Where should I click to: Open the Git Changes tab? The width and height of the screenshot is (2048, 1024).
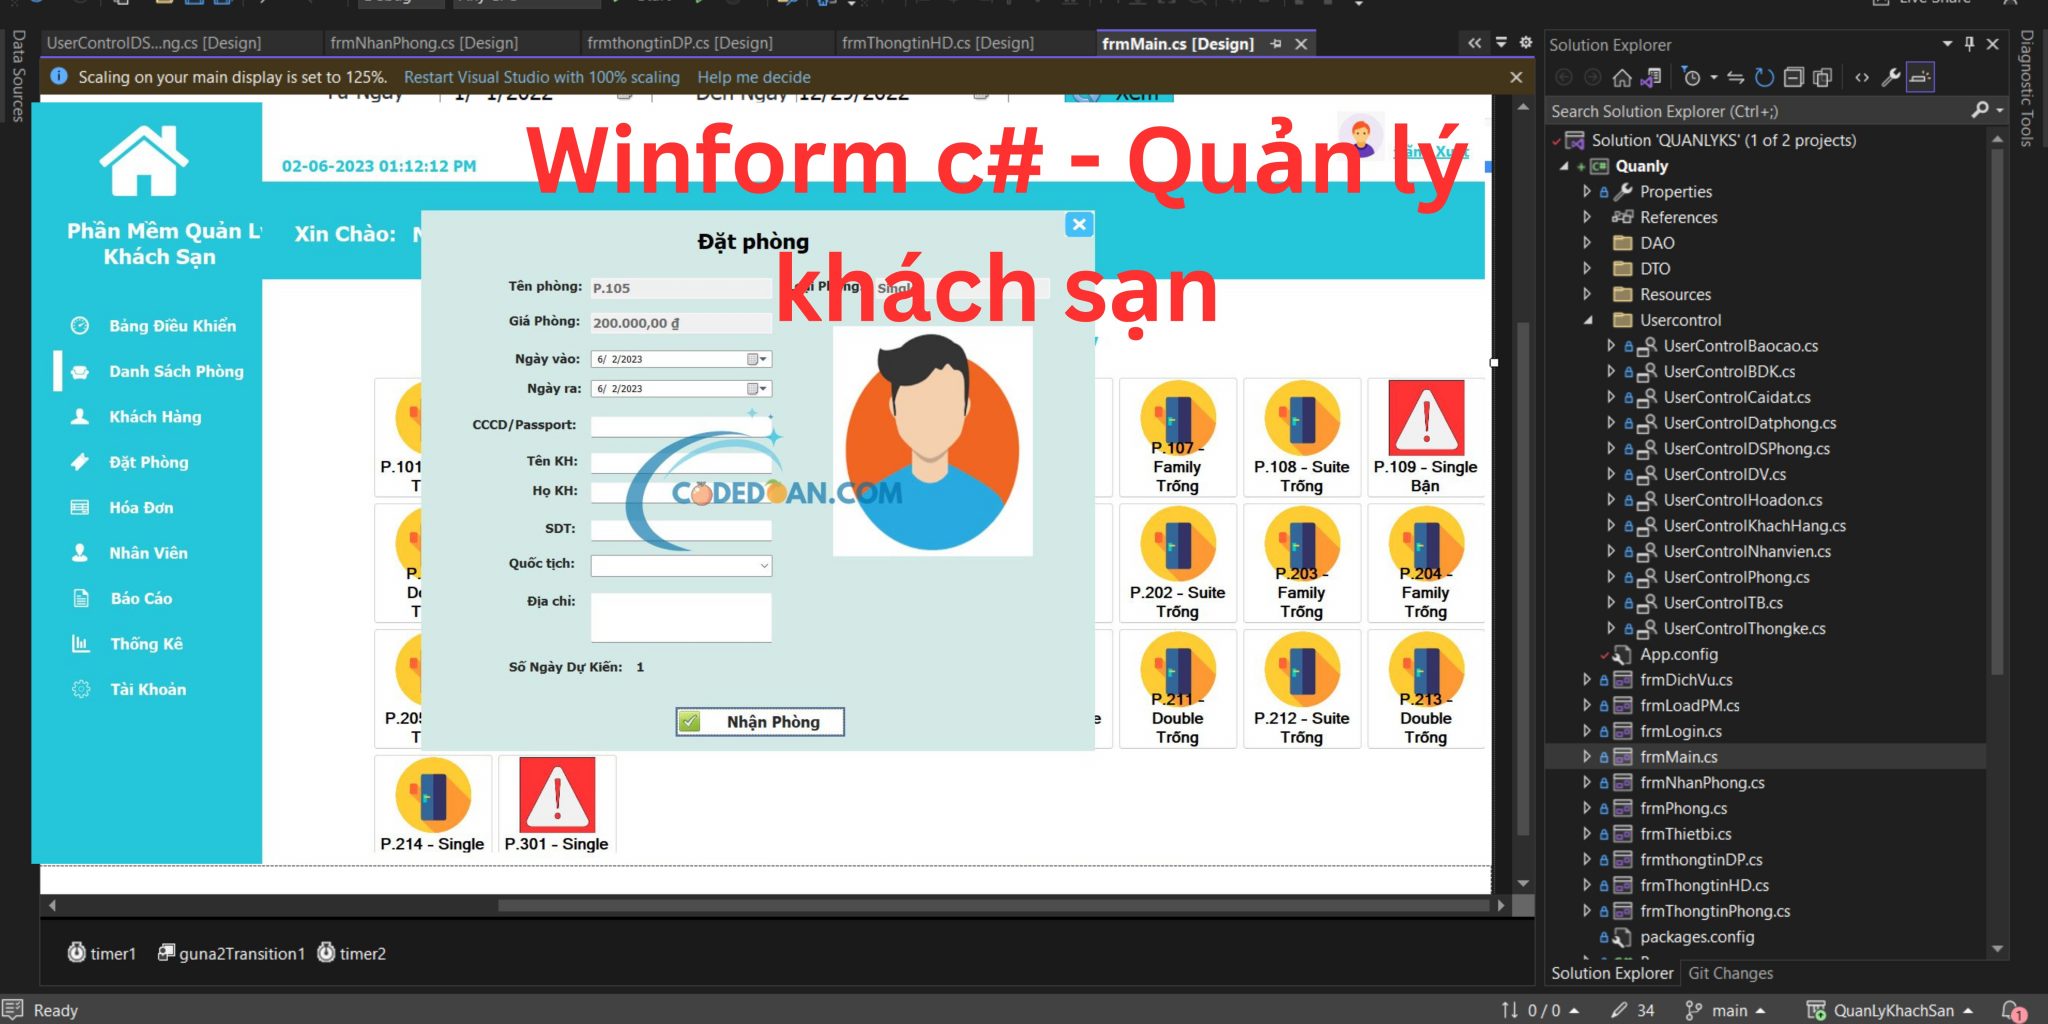(x=1730, y=973)
